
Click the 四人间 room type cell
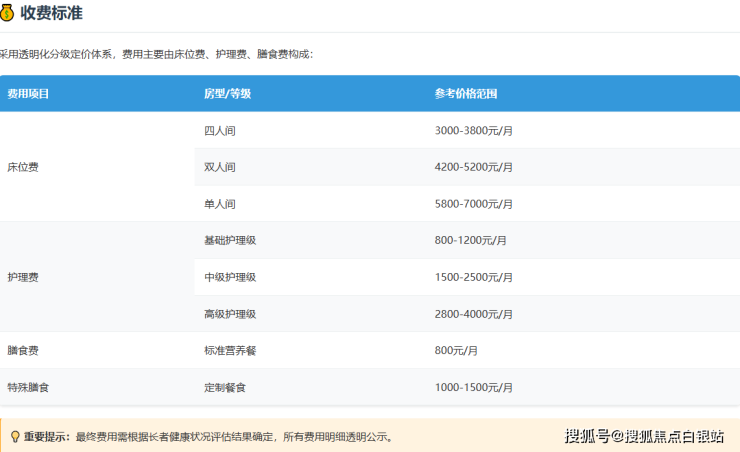pos(219,131)
